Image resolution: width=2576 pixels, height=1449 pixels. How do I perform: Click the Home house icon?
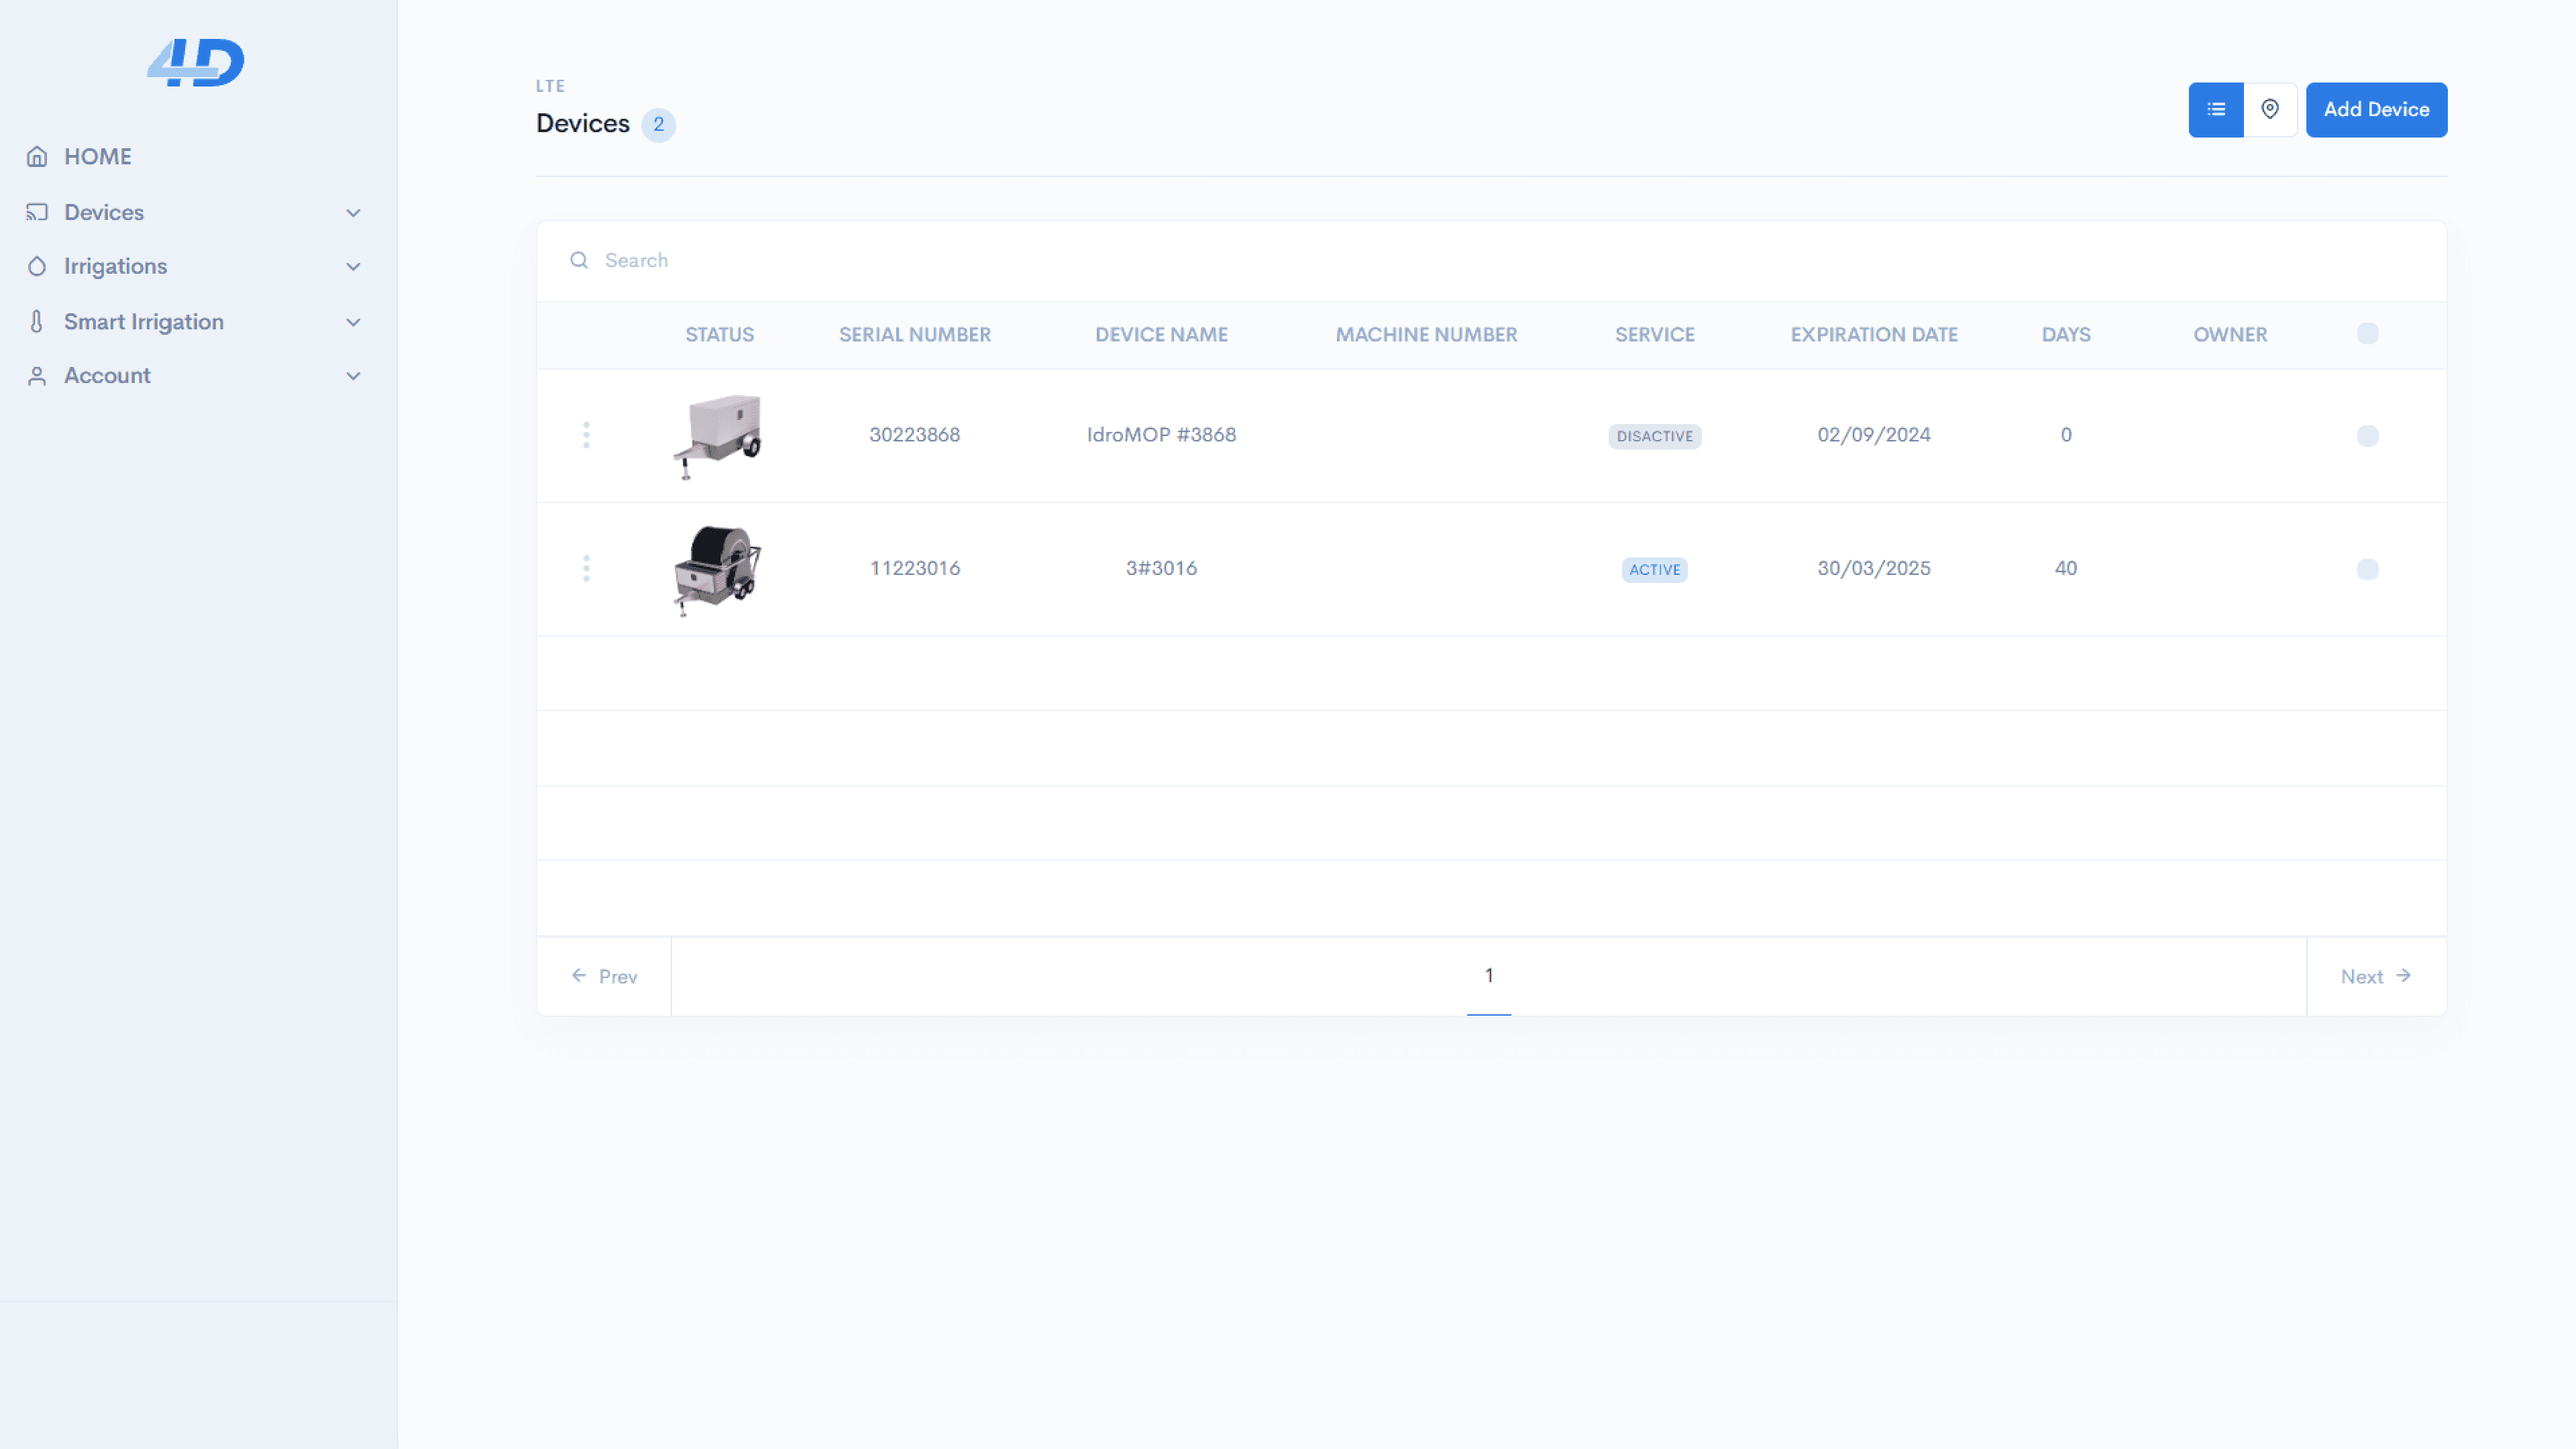[37, 156]
